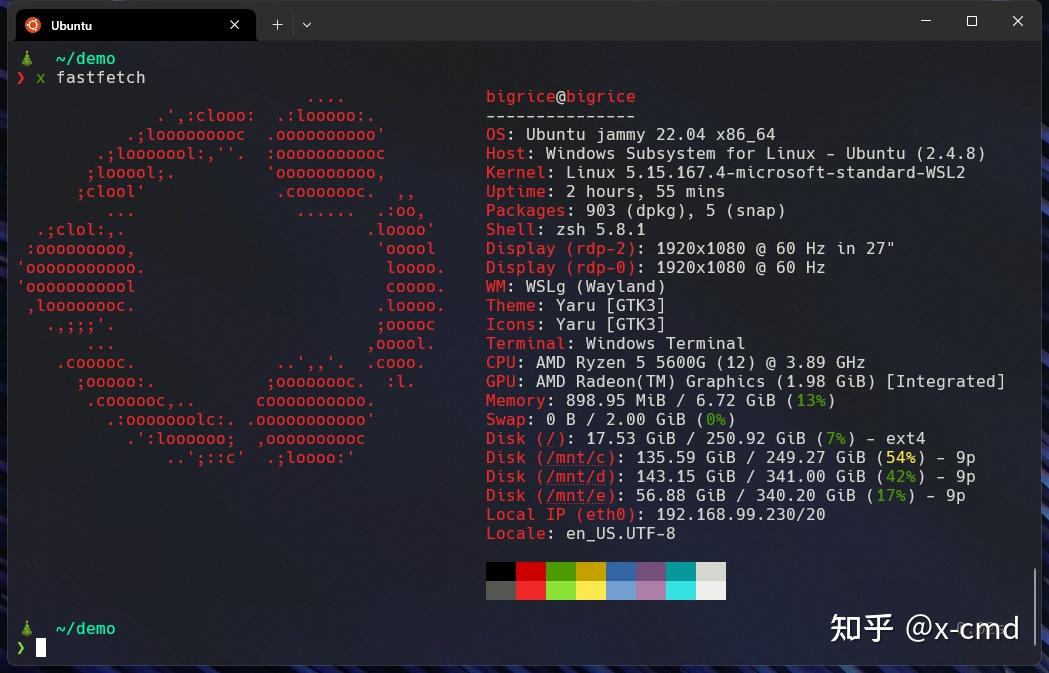
Task: Click the light gray color block
Action: [711, 571]
